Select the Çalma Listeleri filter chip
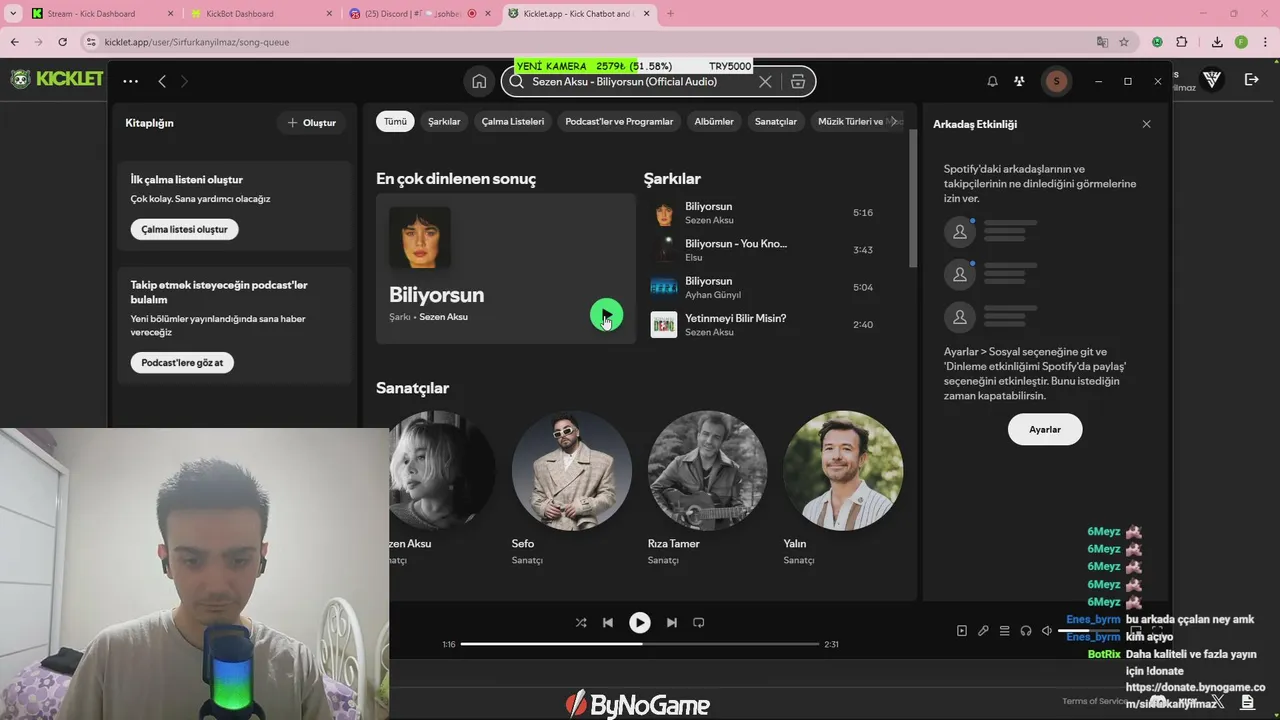 coord(513,121)
